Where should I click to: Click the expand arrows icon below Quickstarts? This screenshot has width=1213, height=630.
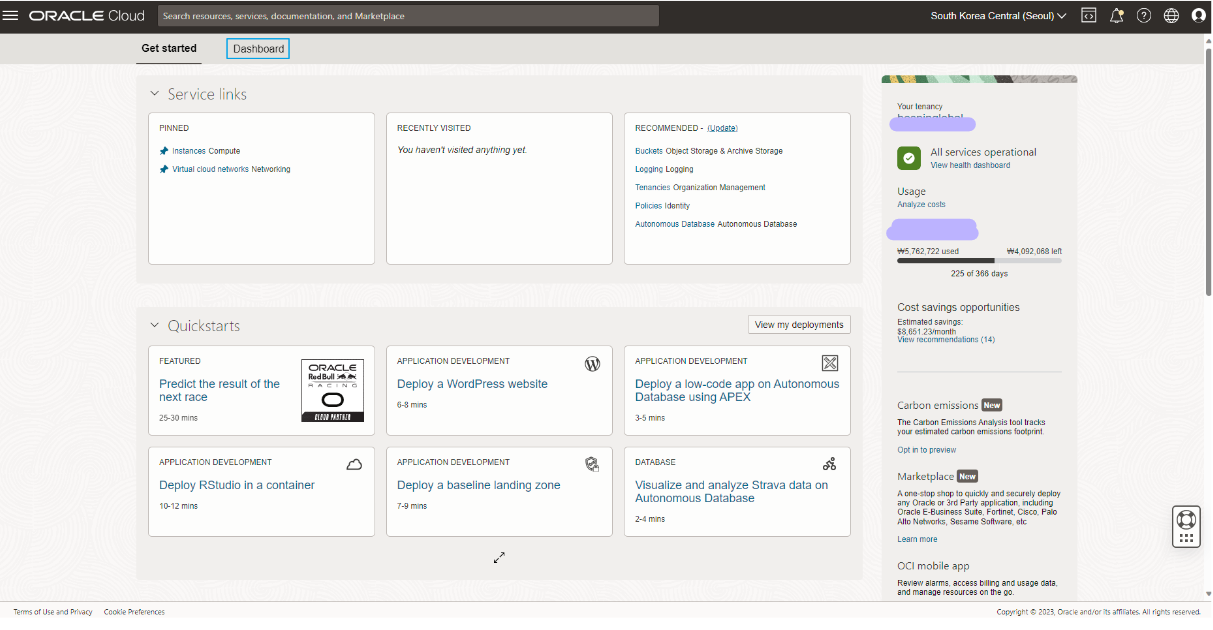499,557
